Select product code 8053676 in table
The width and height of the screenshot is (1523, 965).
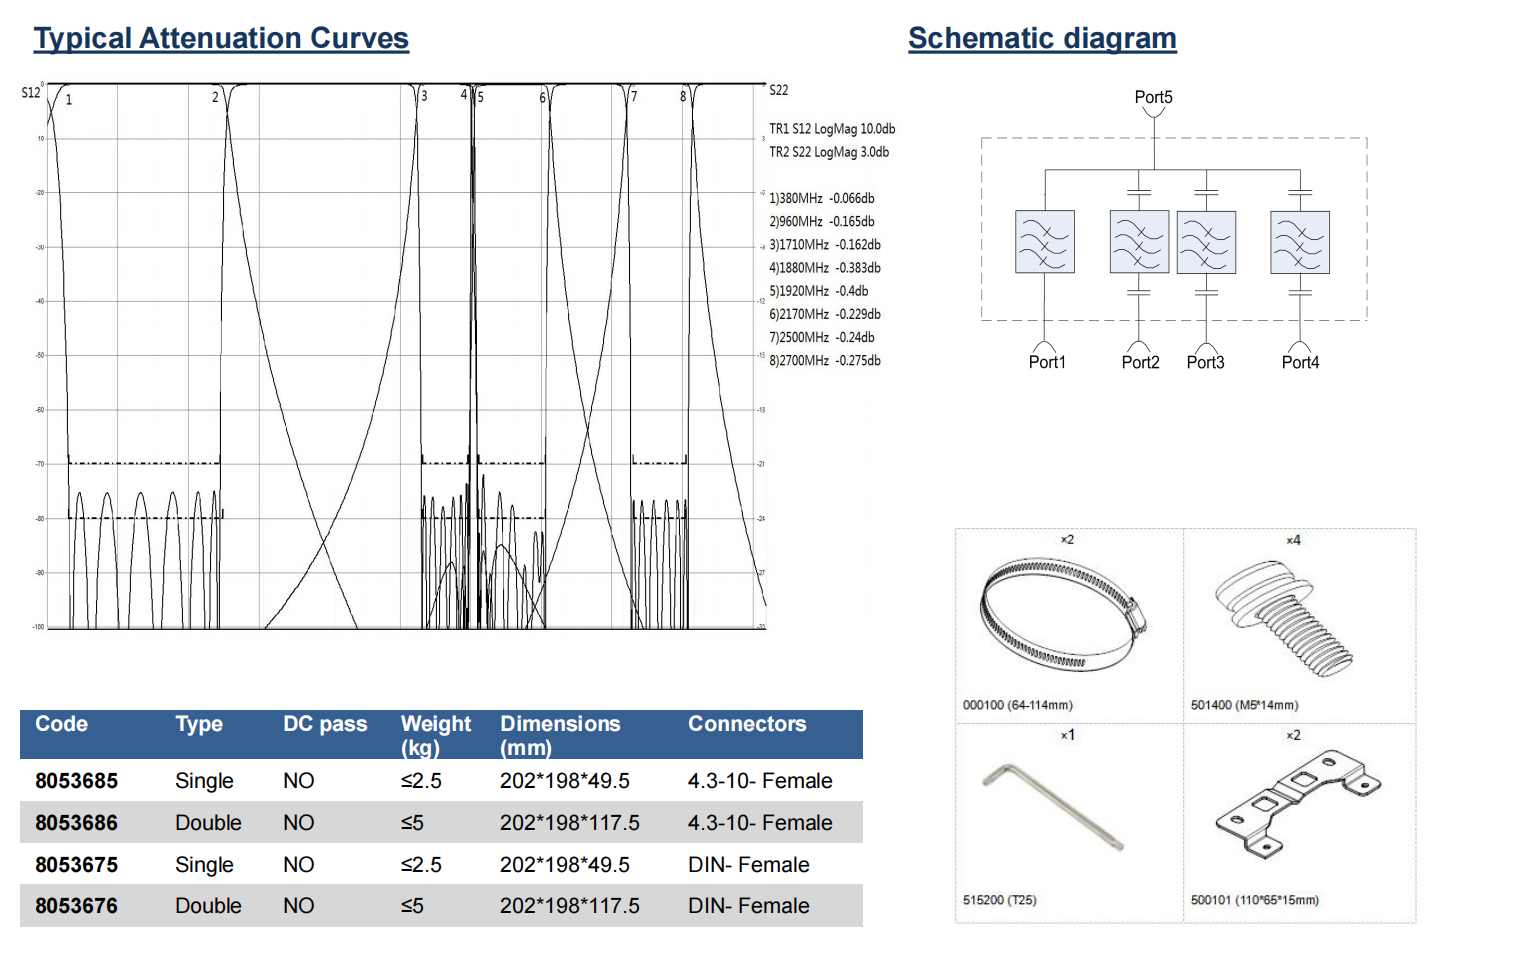coord(76,906)
